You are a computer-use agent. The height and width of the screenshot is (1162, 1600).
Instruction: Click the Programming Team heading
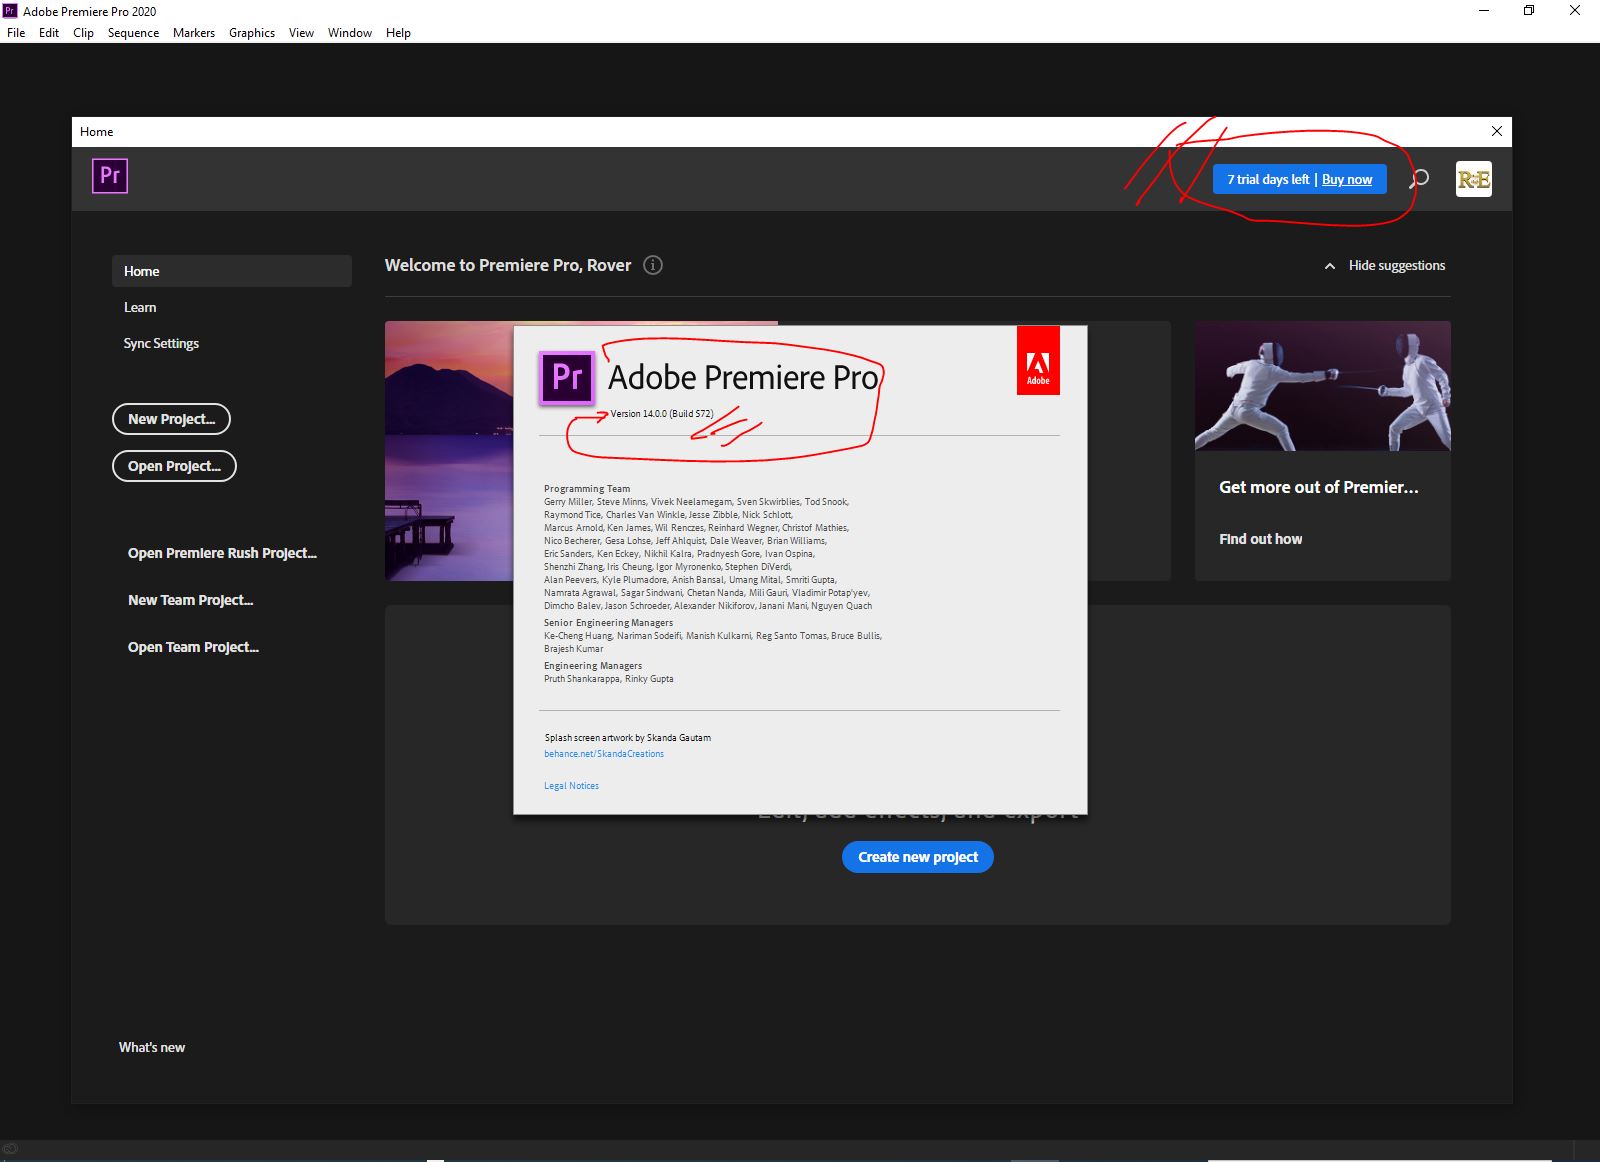pyautogui.click(x=587, y=489)
